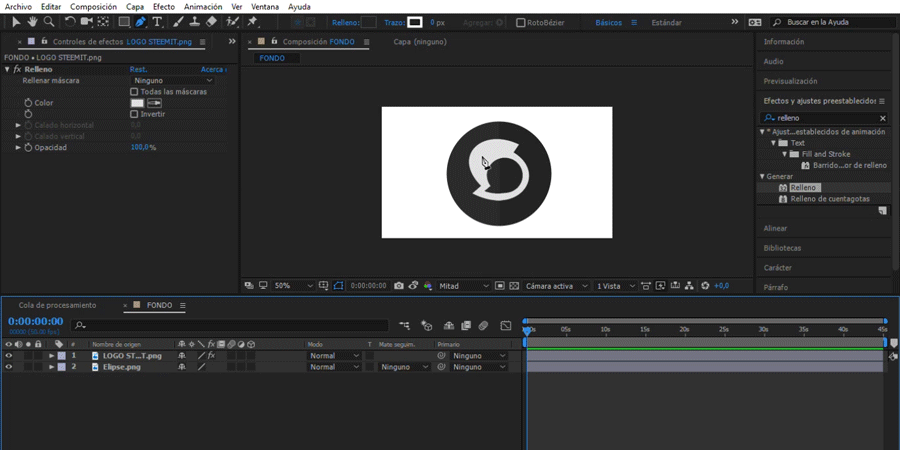Choose the Type text tool
Screen dimensions: 900x450
coord(157,22)
